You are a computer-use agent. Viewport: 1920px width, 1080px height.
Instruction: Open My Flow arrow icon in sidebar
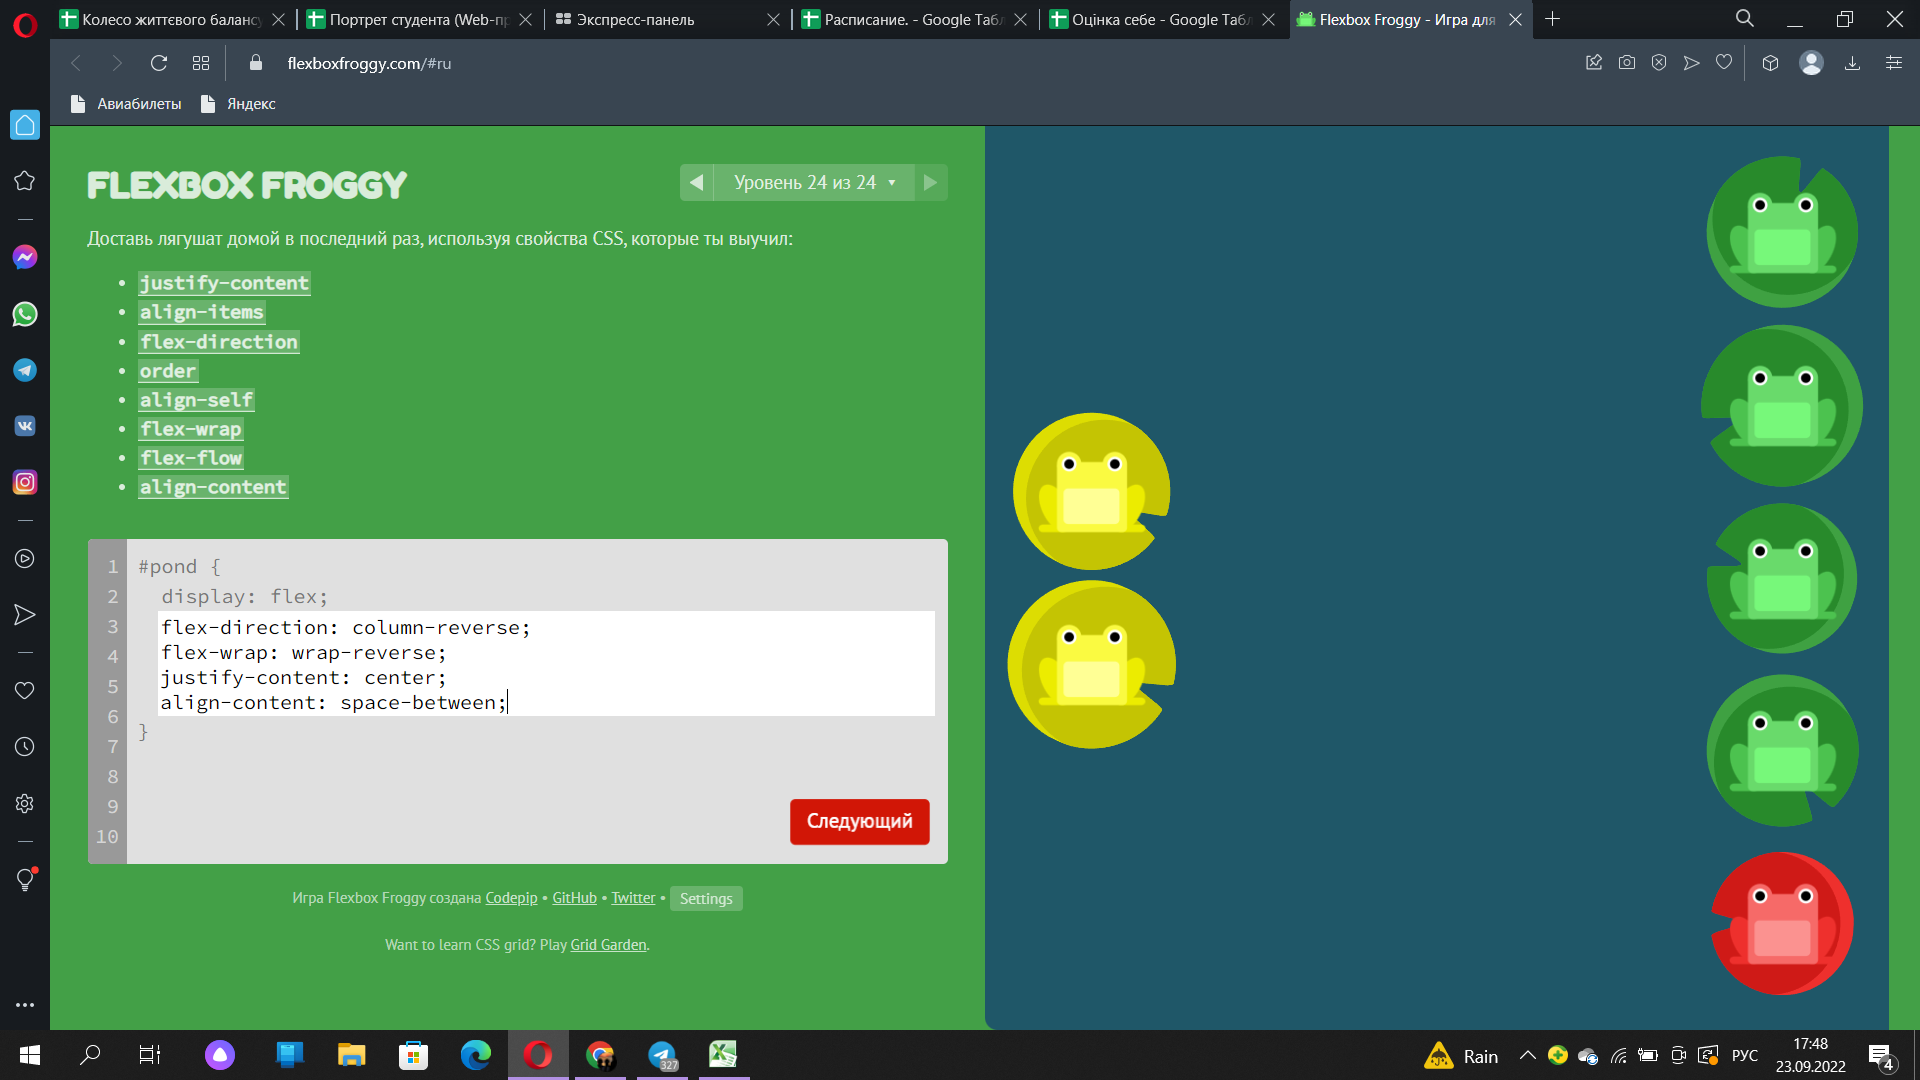(25, 615)
